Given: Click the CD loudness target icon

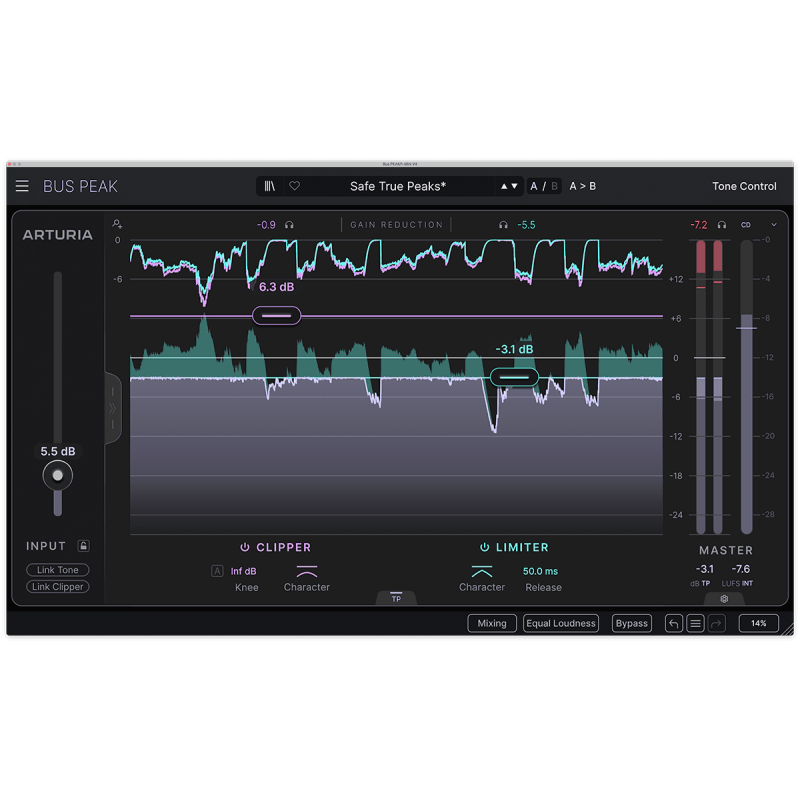Looking at the screenshot, I should pos(745,225).
